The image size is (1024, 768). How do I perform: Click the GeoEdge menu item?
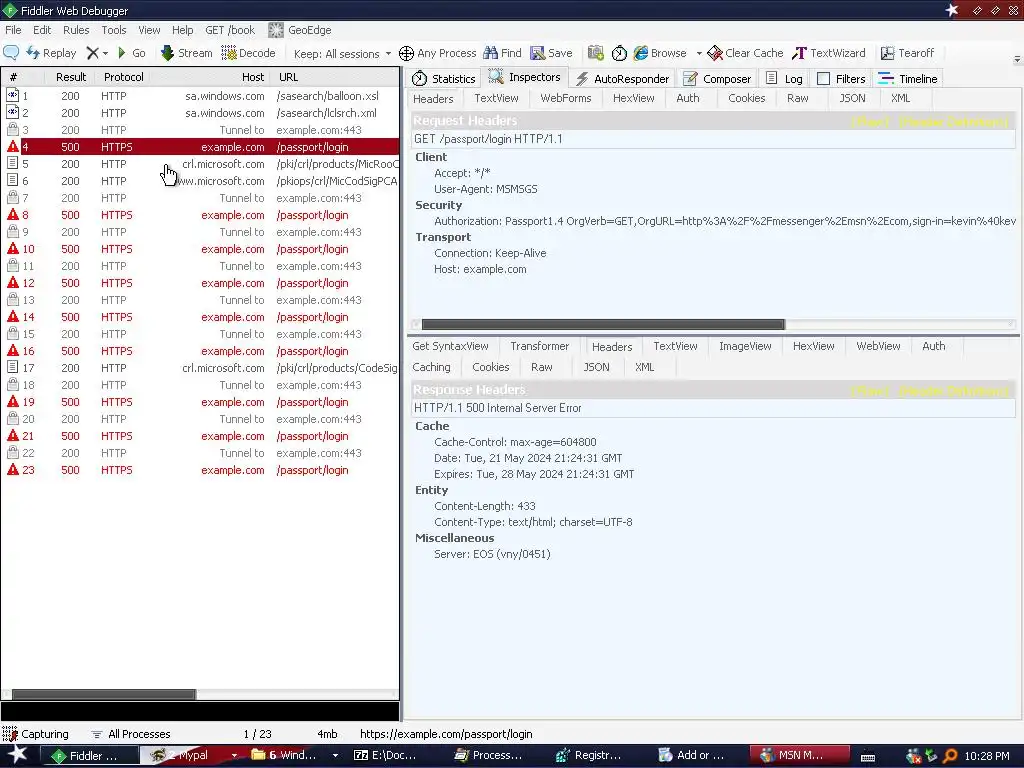[300, 30]
